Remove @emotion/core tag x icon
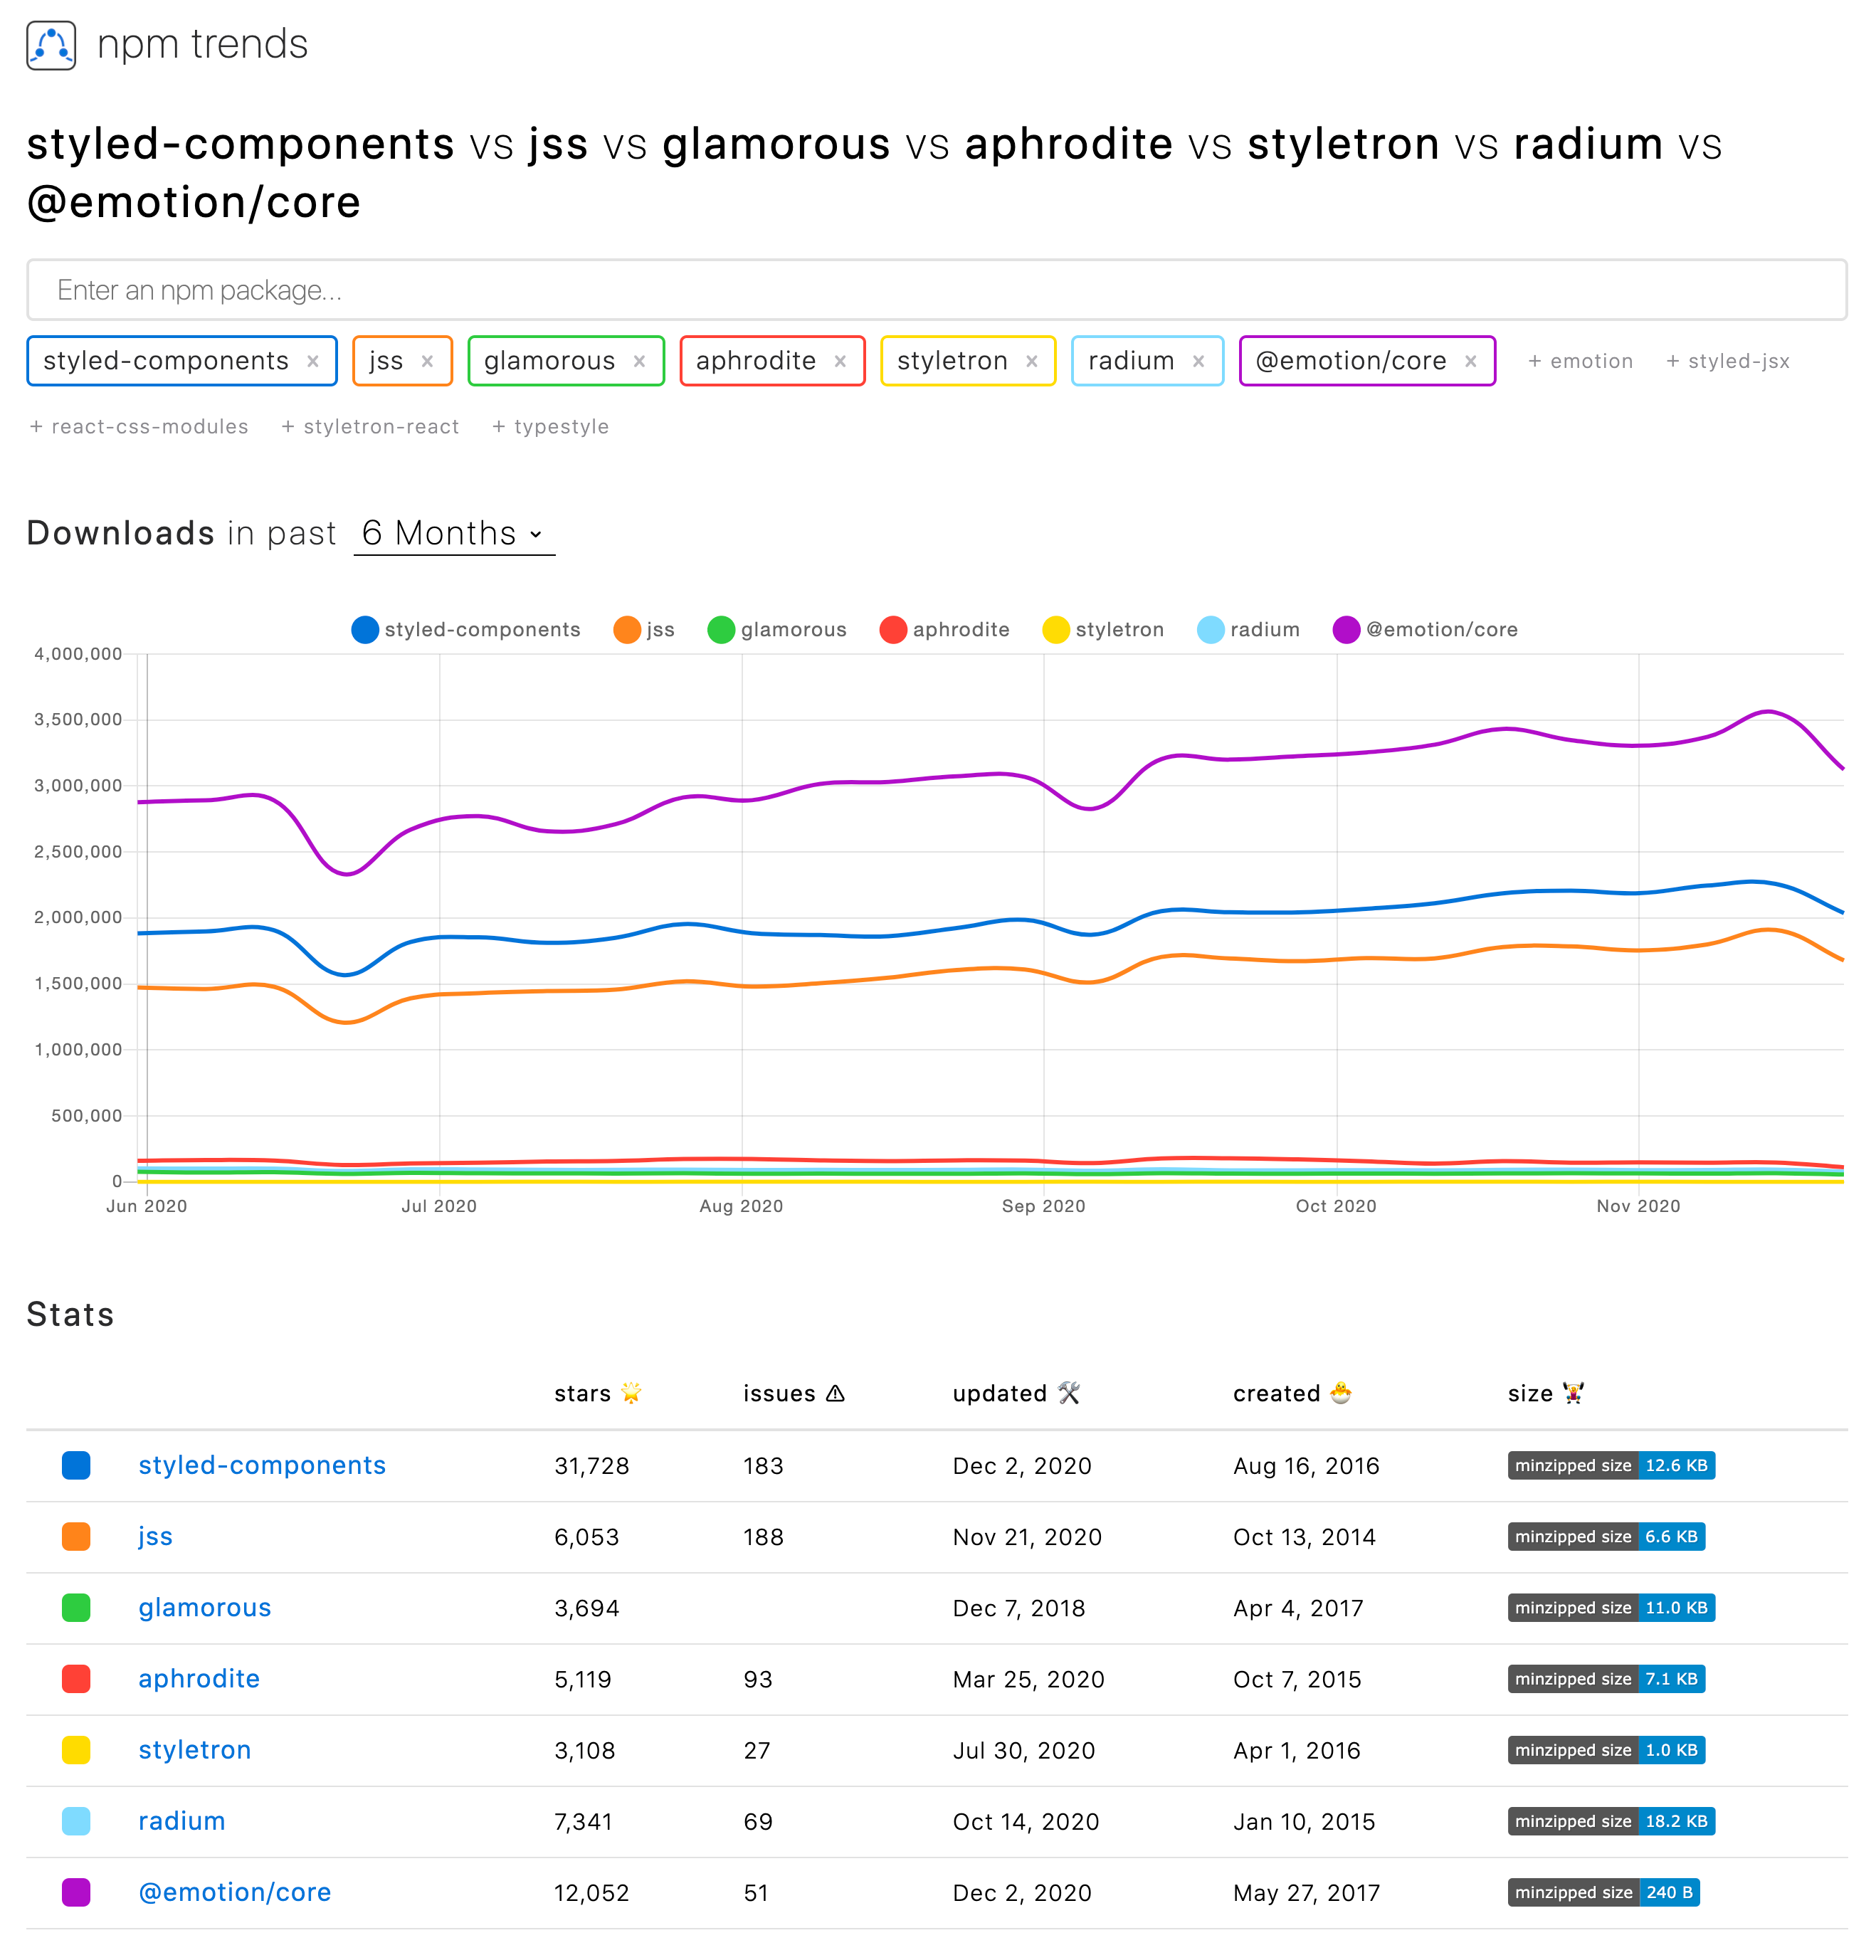The height and width of the screenshot is (1960, 1876). pyautogui.click(x=1470, y=362)
